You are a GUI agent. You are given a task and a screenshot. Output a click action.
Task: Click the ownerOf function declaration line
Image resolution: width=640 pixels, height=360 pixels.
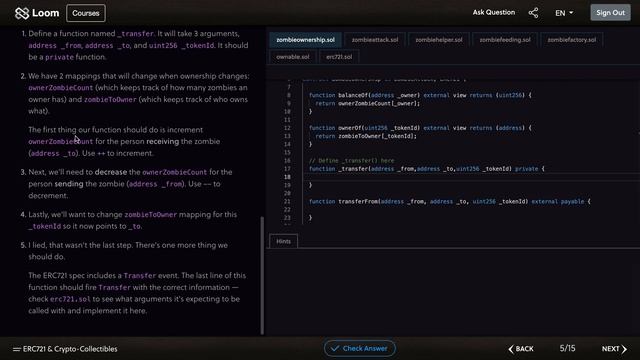(x=420, y=128)
